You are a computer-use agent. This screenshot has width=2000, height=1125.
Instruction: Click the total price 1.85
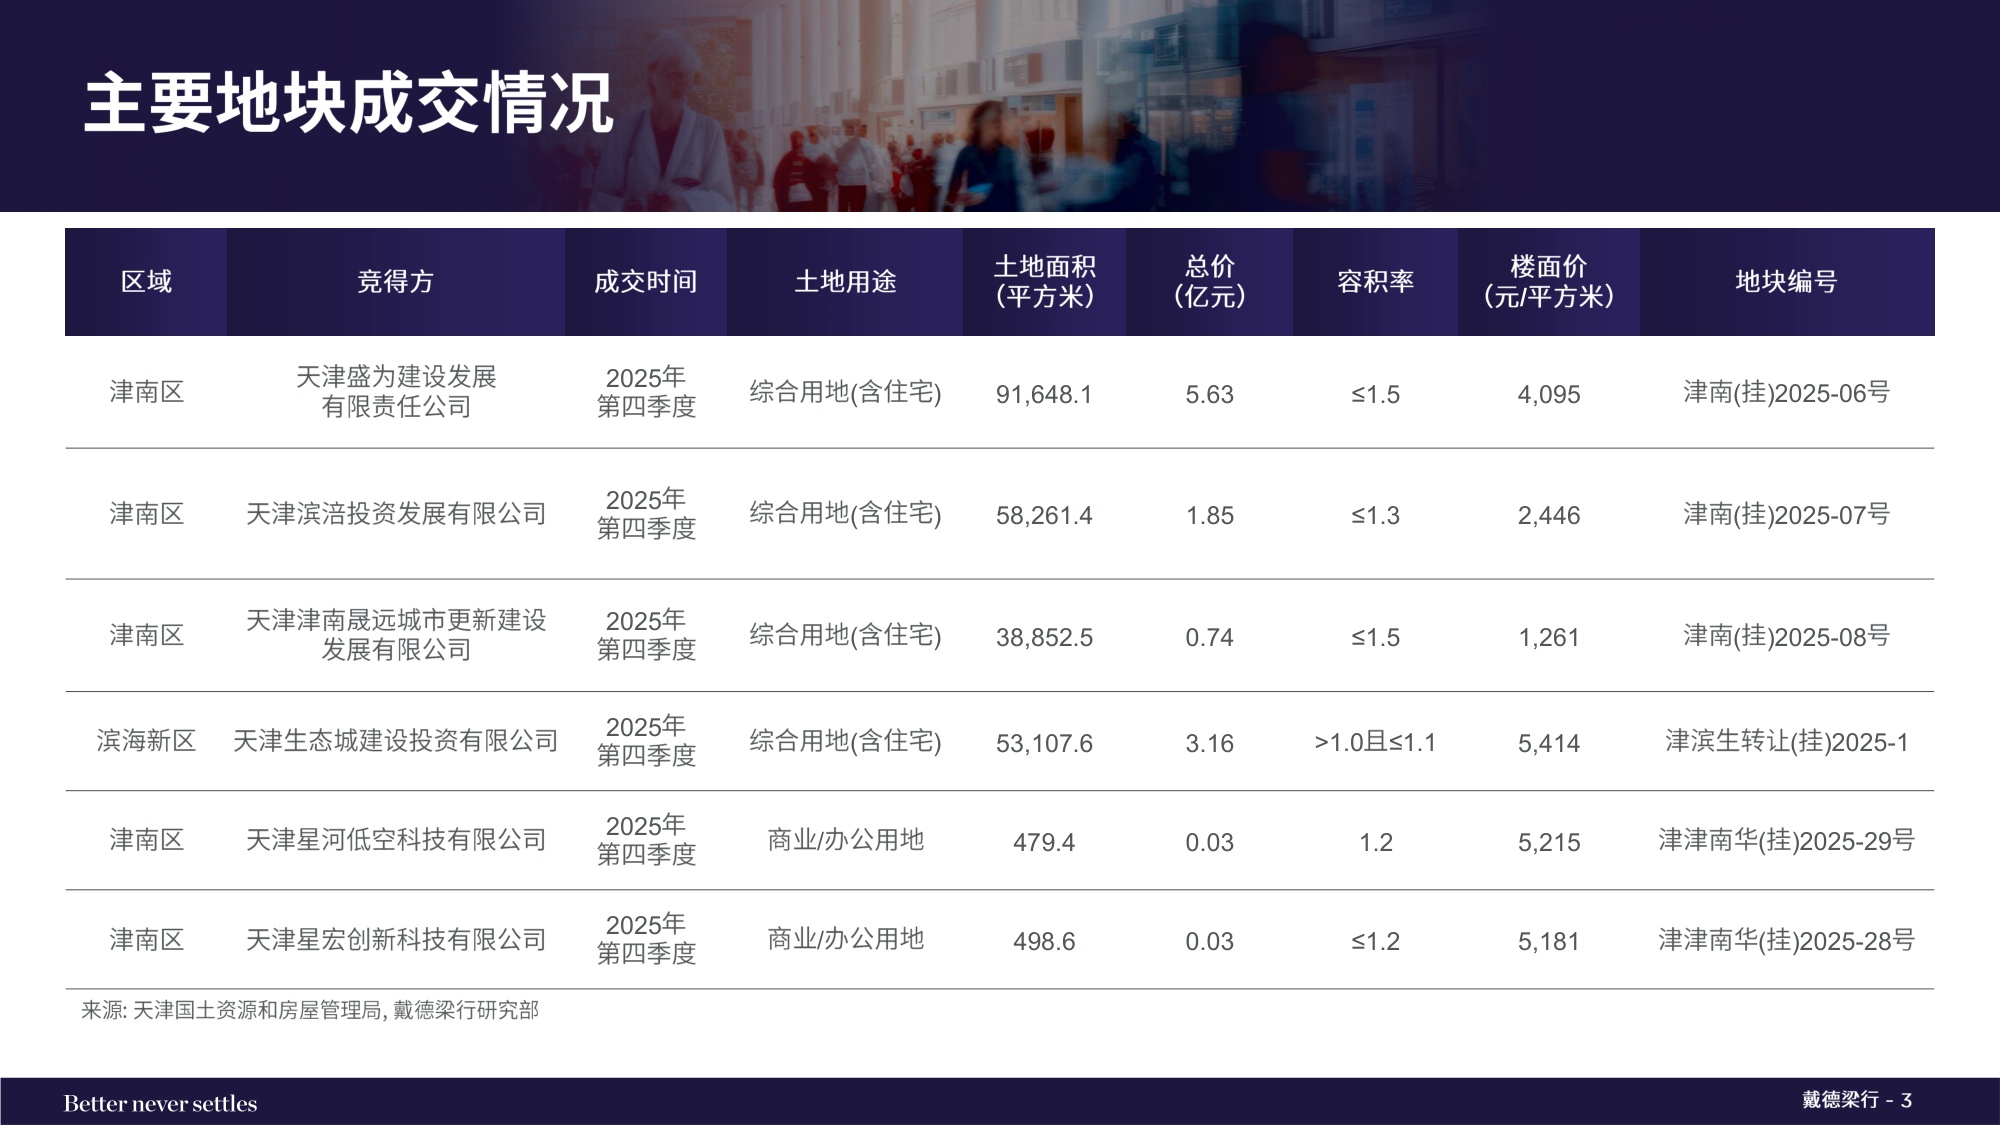click(1209, 515)
